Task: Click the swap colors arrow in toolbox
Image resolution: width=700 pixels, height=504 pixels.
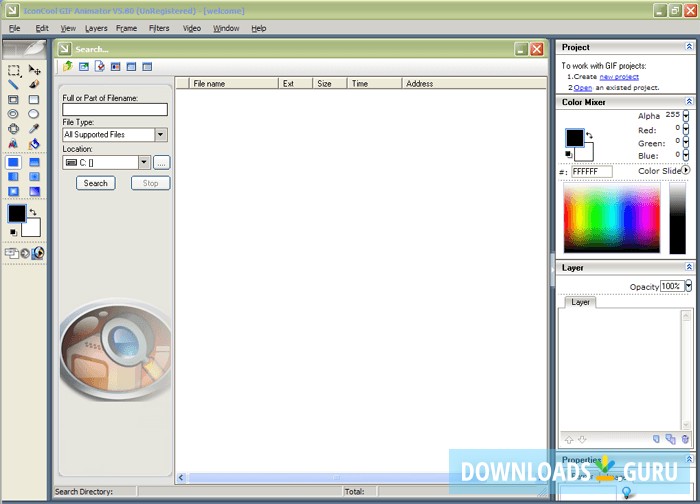Action: point(33,212)
